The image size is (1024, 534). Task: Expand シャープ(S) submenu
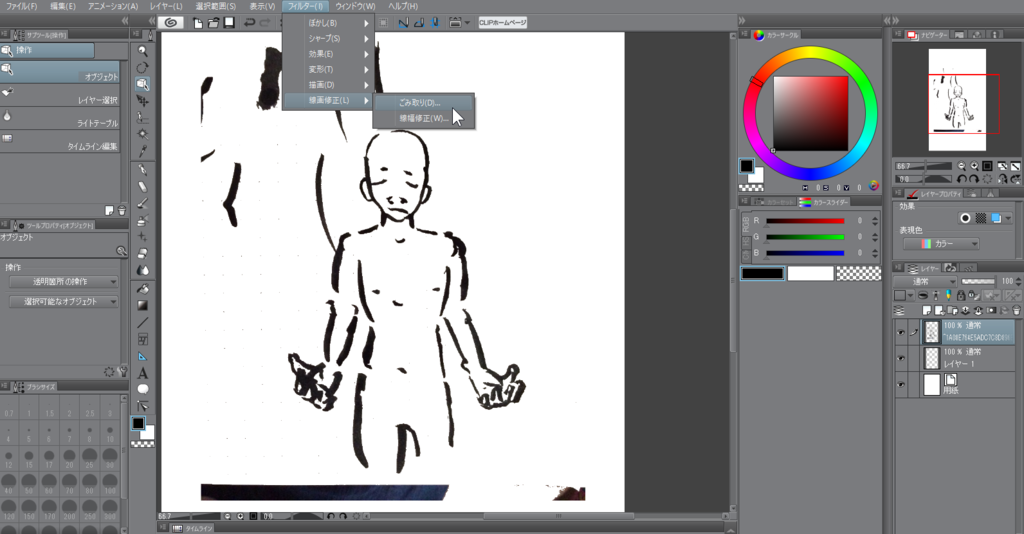point(328,39)
